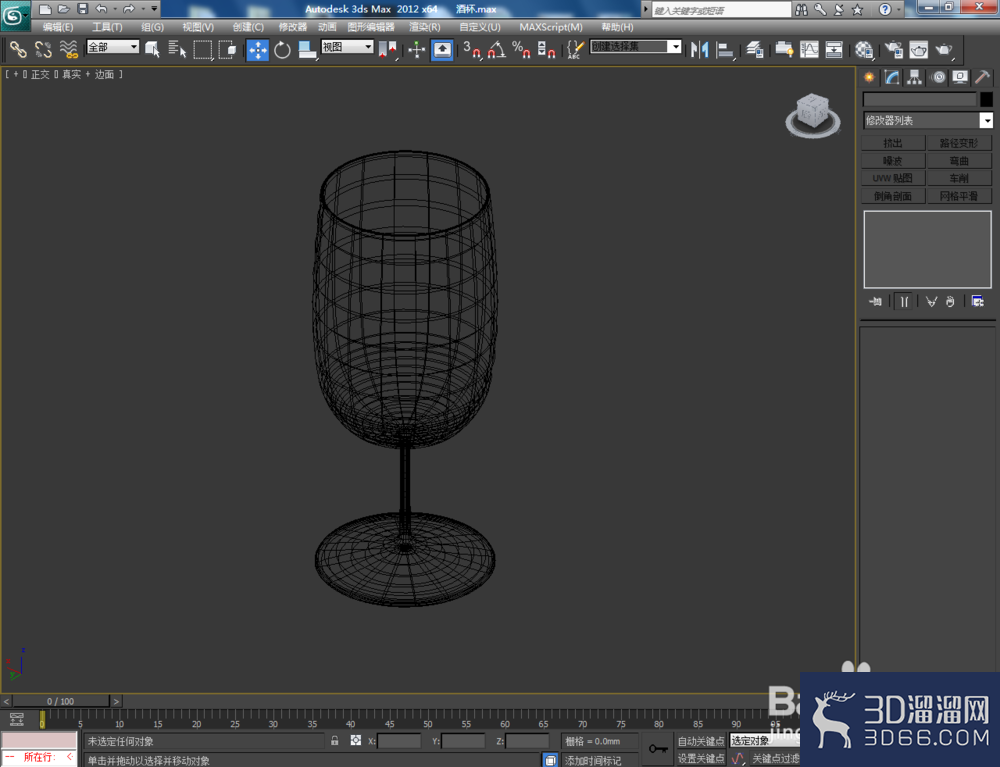Open a file via the folder icon
1000x767 pixels.
click(64, 9)
